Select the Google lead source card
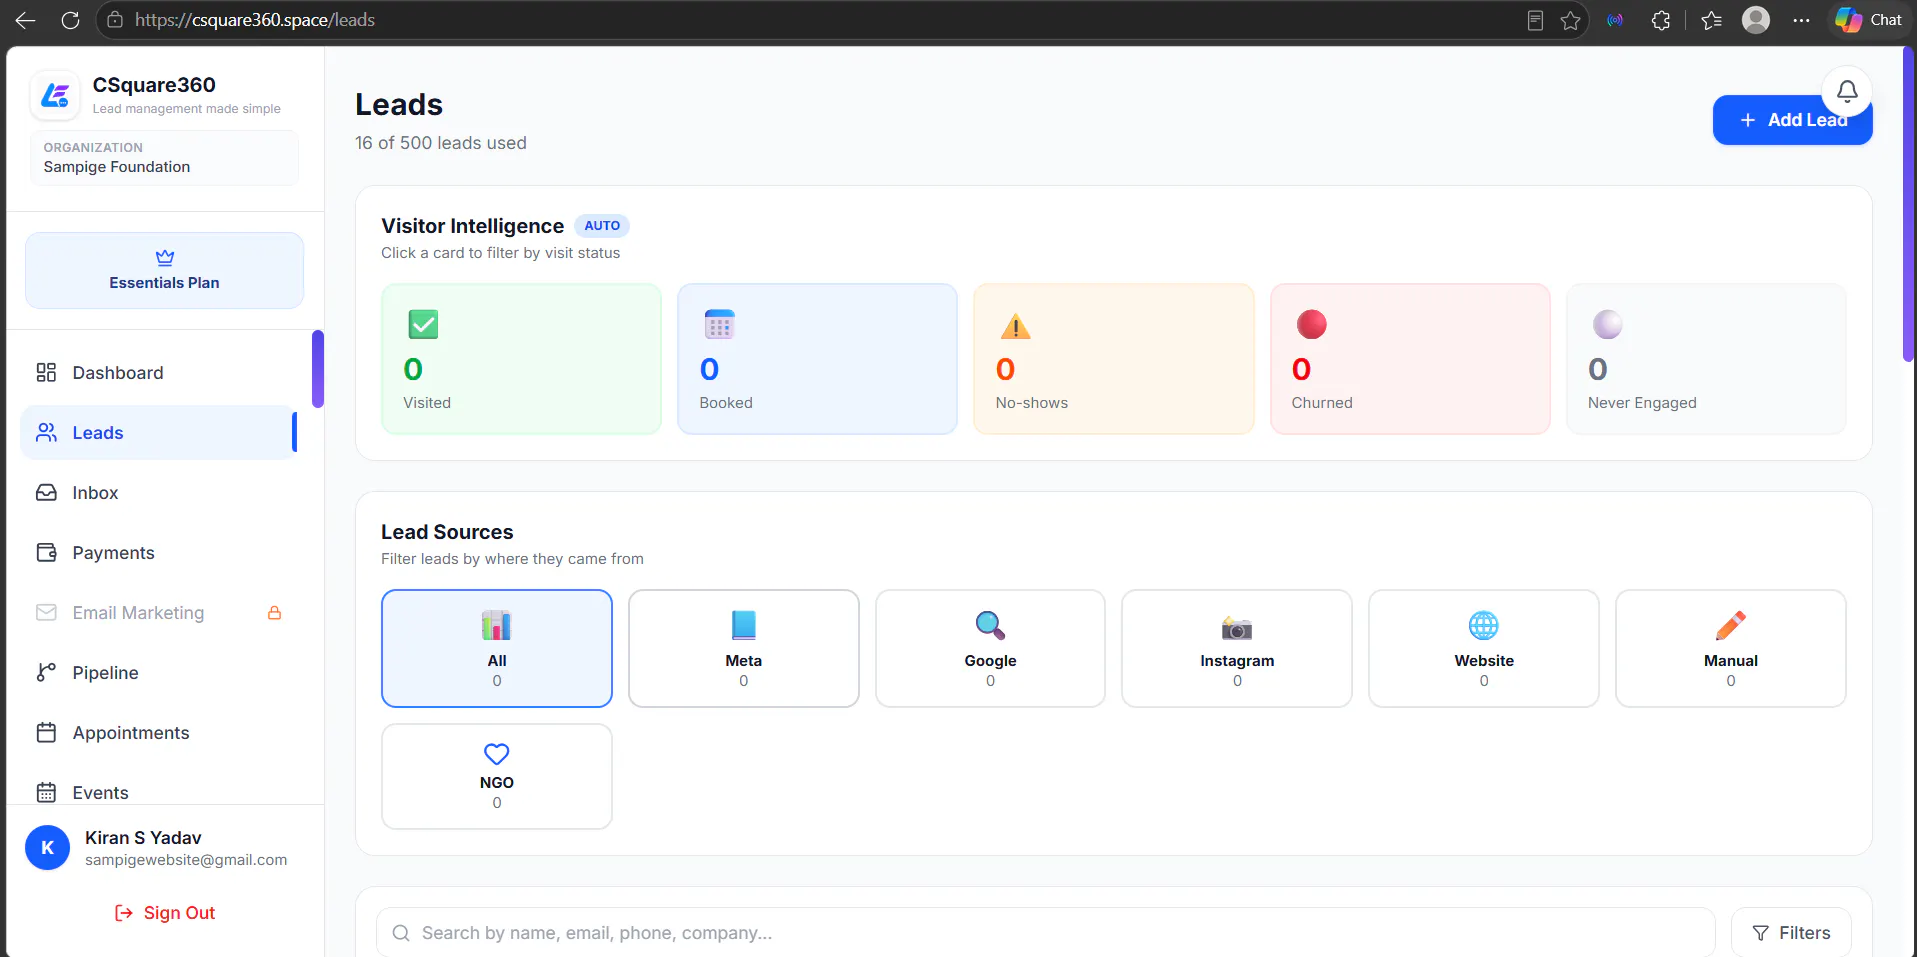Screen dimensions: 1917x957 point(991,649)
